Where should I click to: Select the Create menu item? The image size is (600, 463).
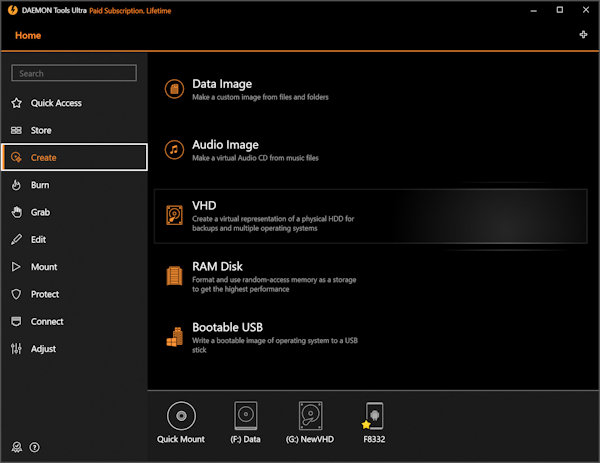(x=74, y=157)
